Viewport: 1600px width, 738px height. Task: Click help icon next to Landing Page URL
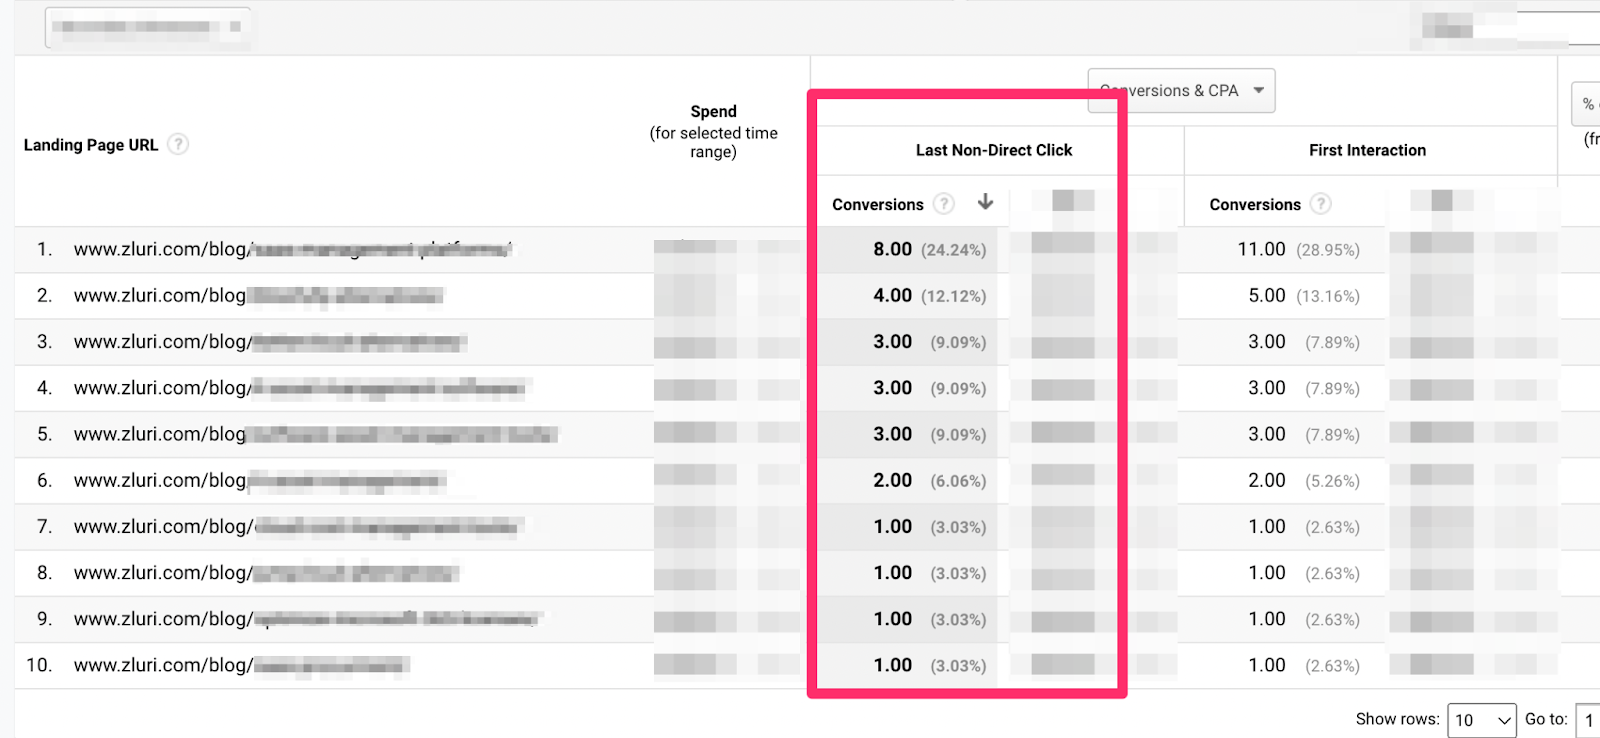click(178, 144)
